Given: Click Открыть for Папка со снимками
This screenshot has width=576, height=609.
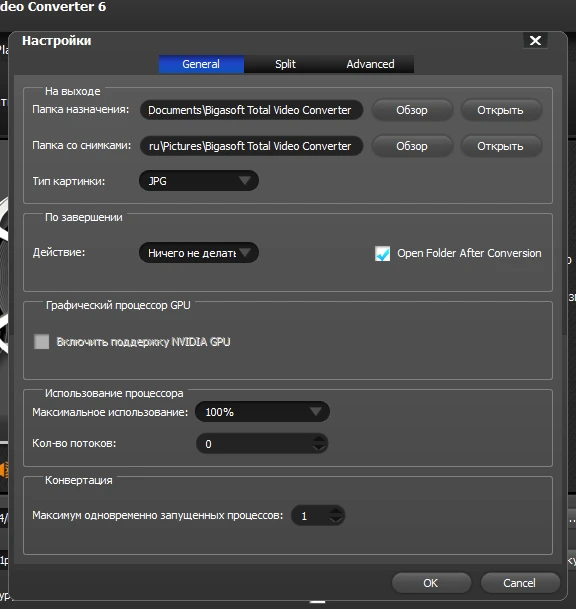Looking at the screenshot, I should [500, 146].
